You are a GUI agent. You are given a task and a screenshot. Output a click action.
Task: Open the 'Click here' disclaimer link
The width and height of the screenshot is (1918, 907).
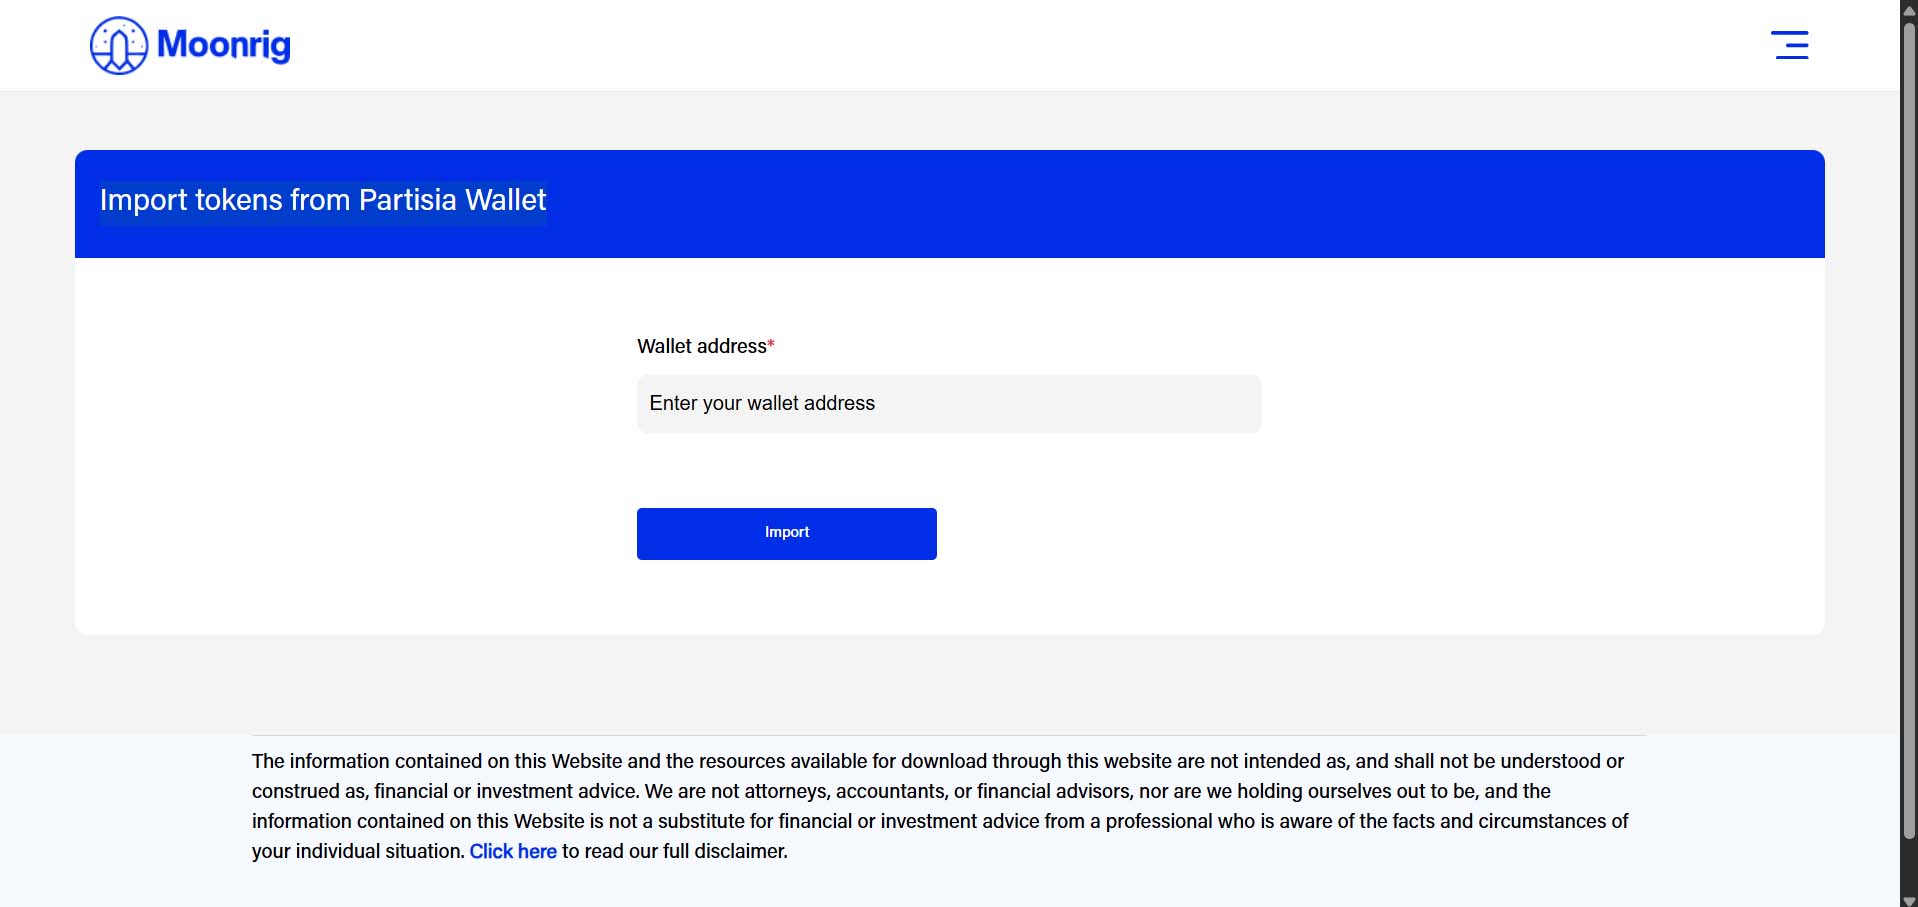513,851
